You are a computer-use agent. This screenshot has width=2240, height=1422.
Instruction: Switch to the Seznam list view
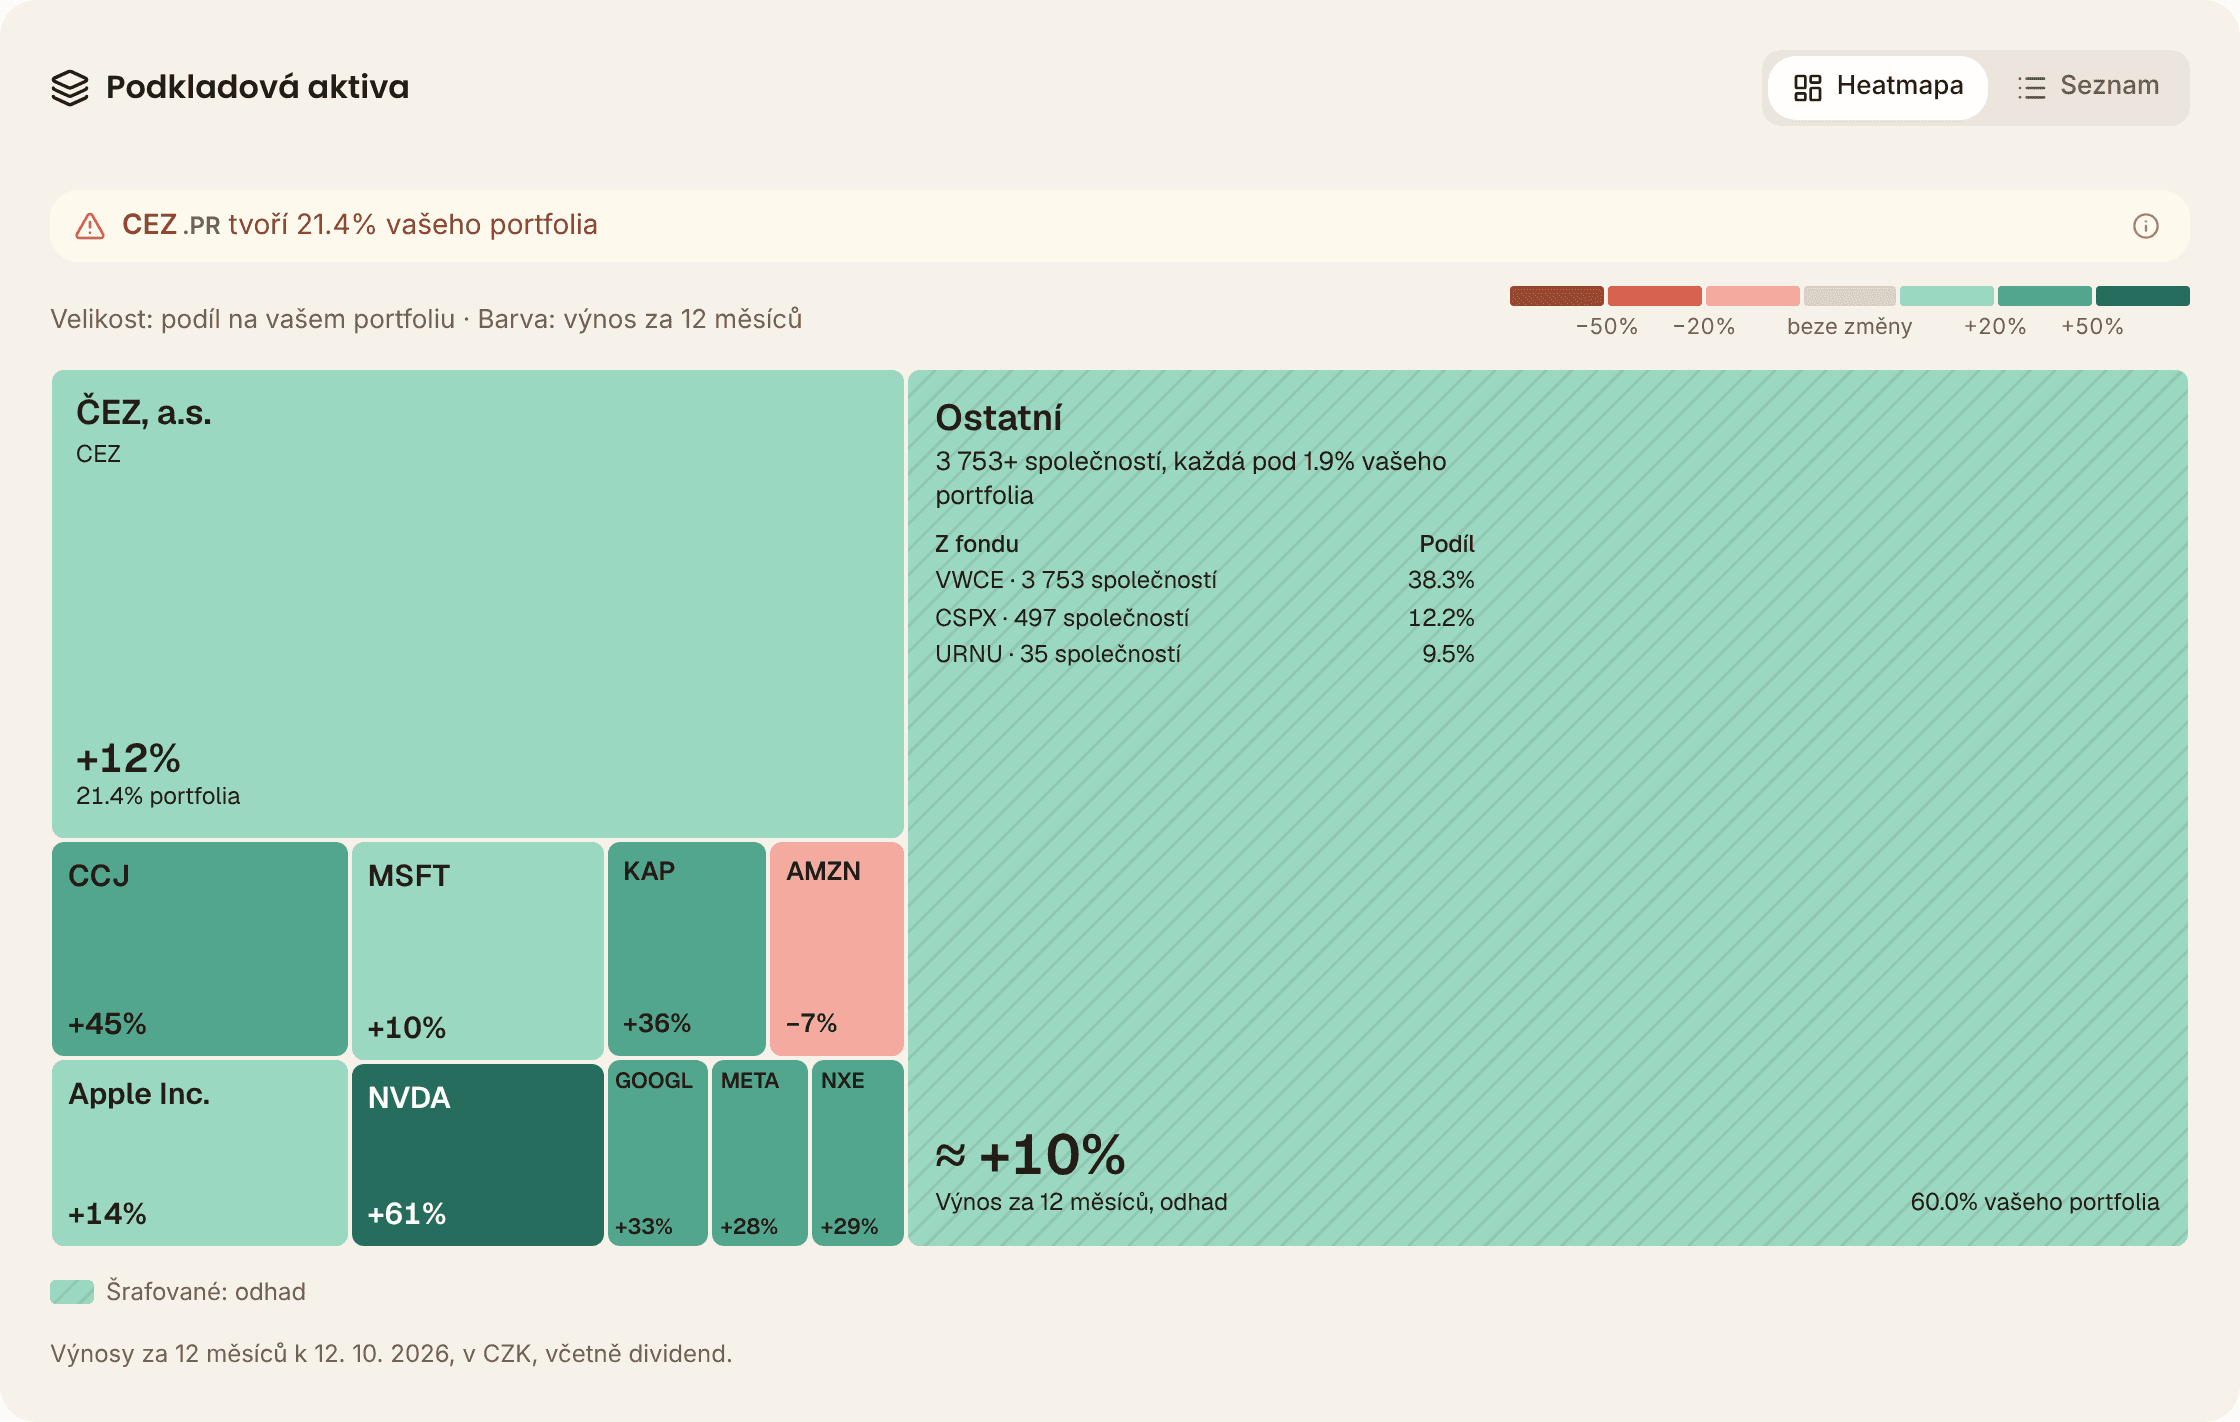tap(2088, 87)
